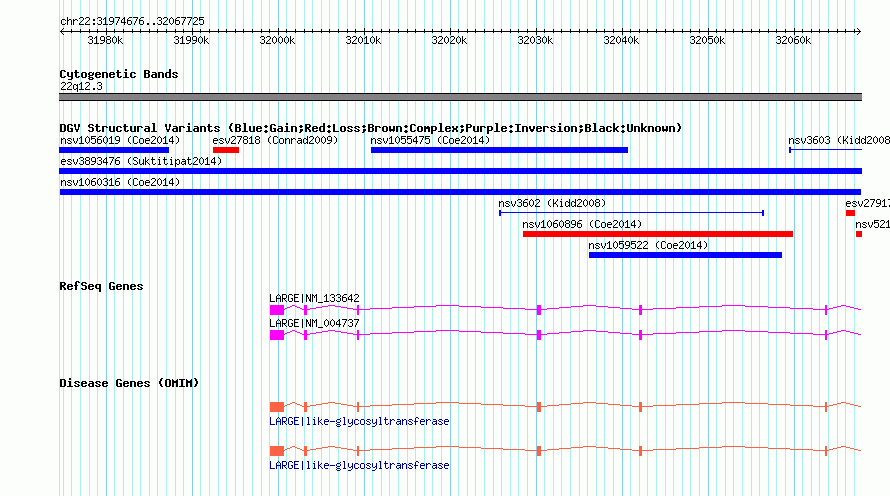Select the red nsv1060896 loss bar
Viewport: 890px width, 496px height.
[x=658, y=234]
